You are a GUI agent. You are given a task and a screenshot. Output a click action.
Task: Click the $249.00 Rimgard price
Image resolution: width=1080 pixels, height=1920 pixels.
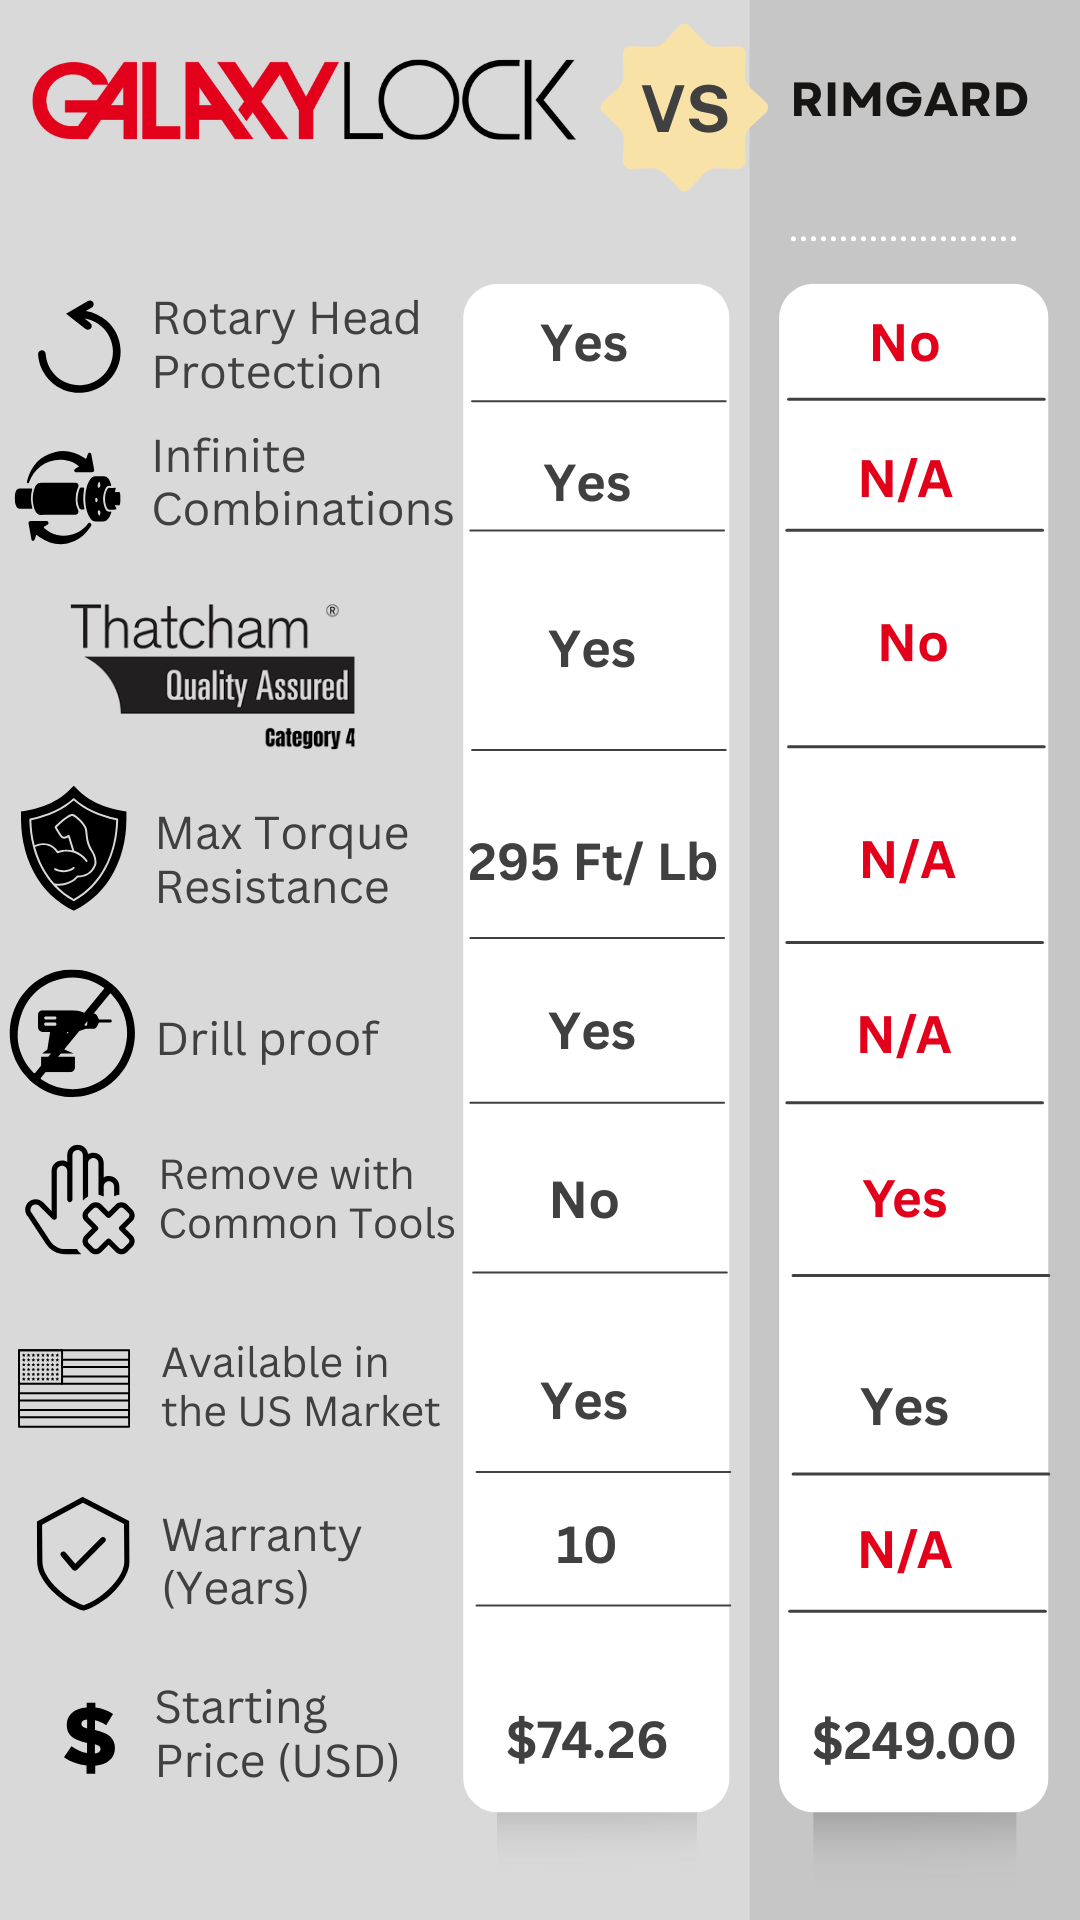tap(914, 1741)
